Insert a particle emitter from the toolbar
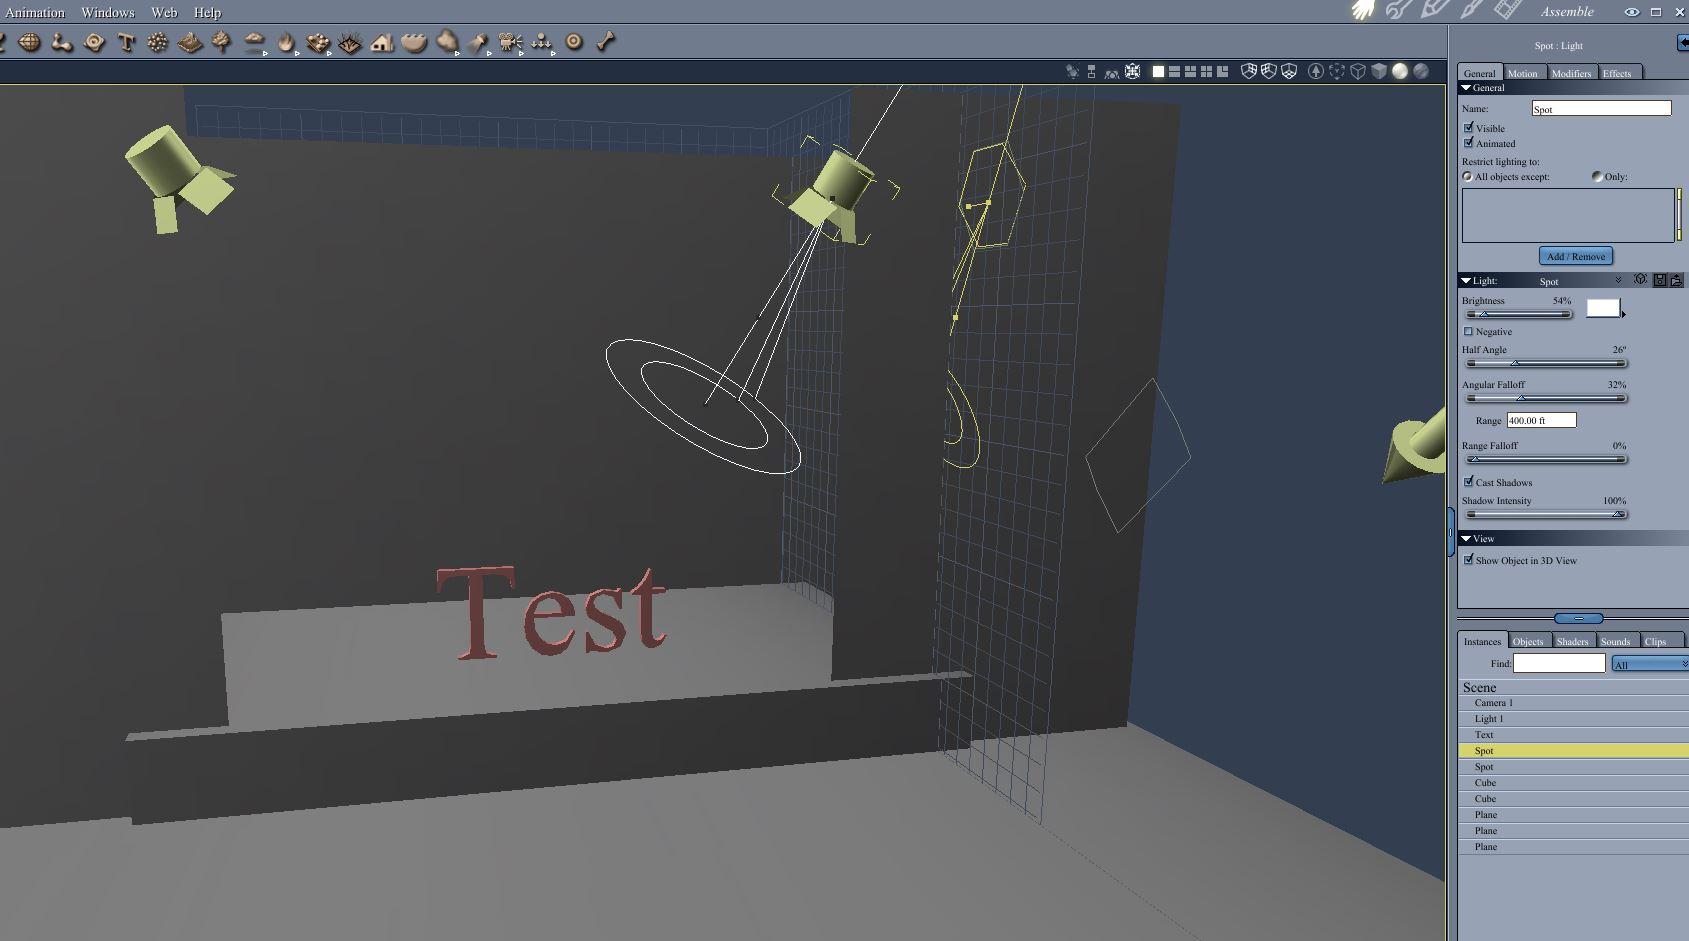This screenshot has height=941, width=1689. click(157, 42)
